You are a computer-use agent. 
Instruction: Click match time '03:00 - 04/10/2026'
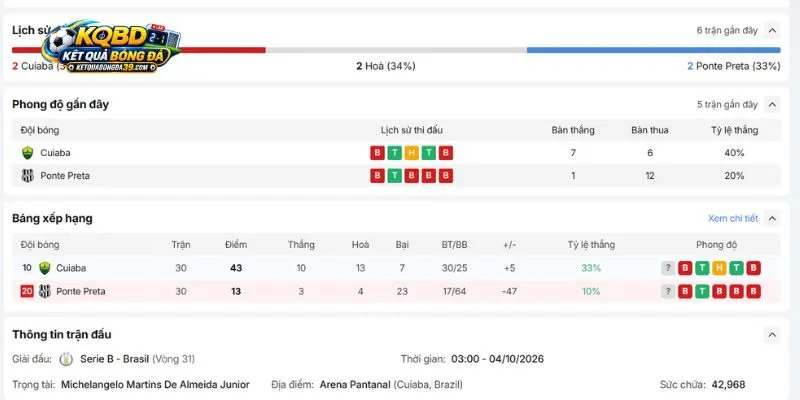[x=497, y=359]
